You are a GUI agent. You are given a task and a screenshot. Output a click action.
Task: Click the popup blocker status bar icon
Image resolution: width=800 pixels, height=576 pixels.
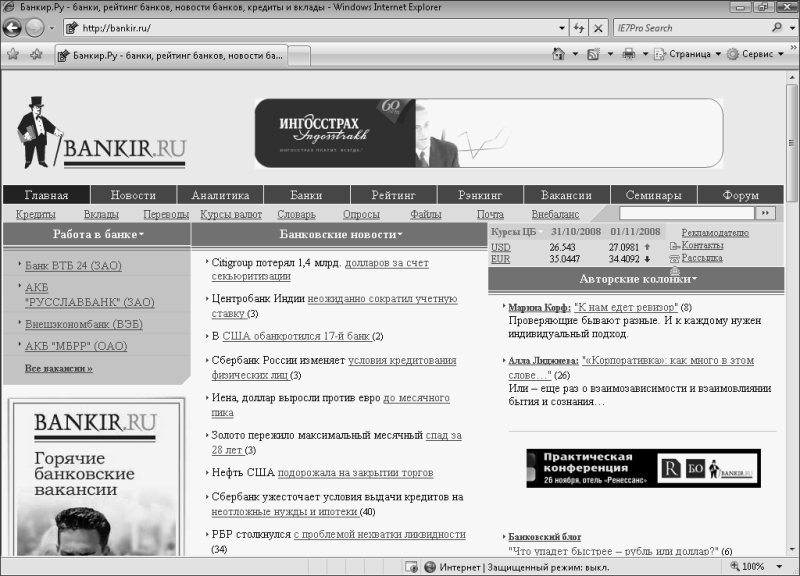coord(411,567)
